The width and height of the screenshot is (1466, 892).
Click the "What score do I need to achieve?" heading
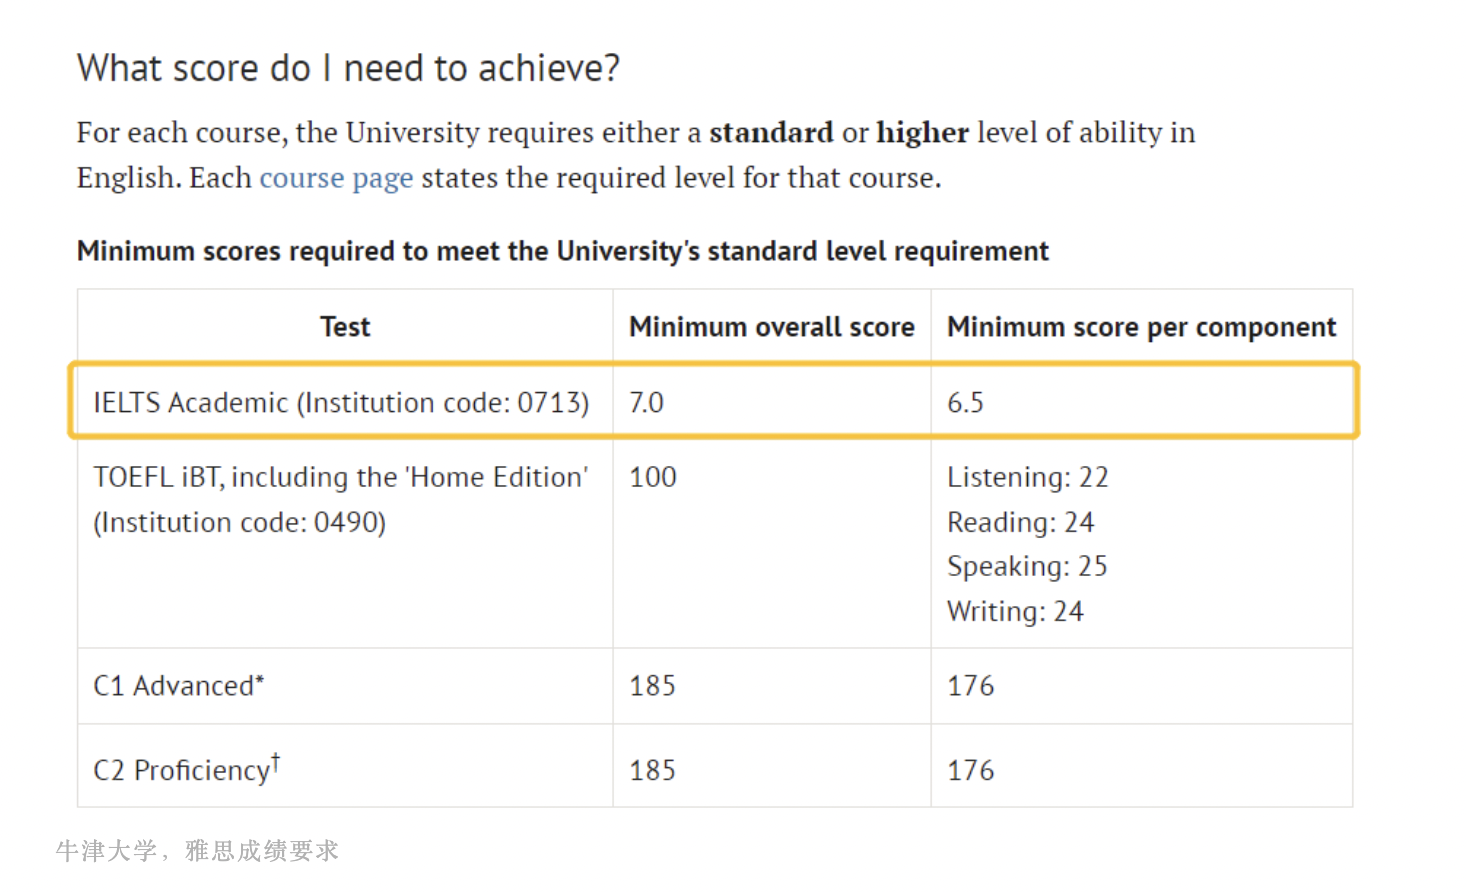point(348,68)
